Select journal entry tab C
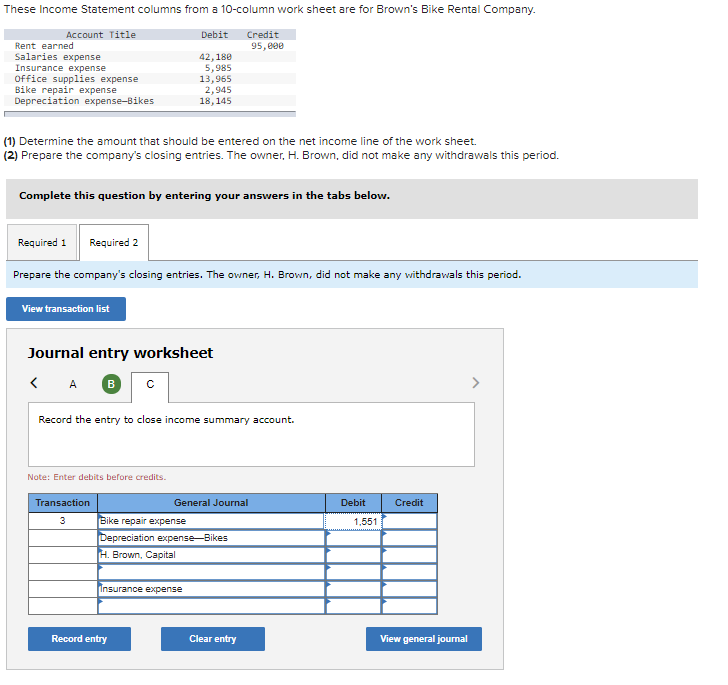728x685 pixels. point(150,385)
